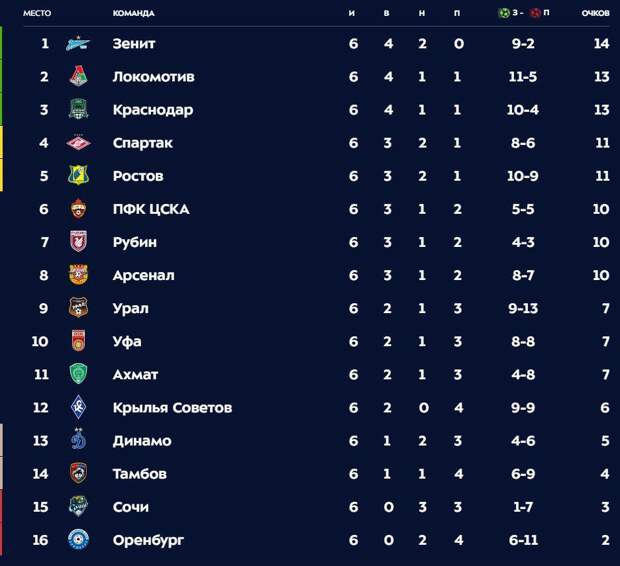Click the Krylia Sovetov emblem
Image resolution: width=620 pixels, height=566 pixels.
(78, 407)
